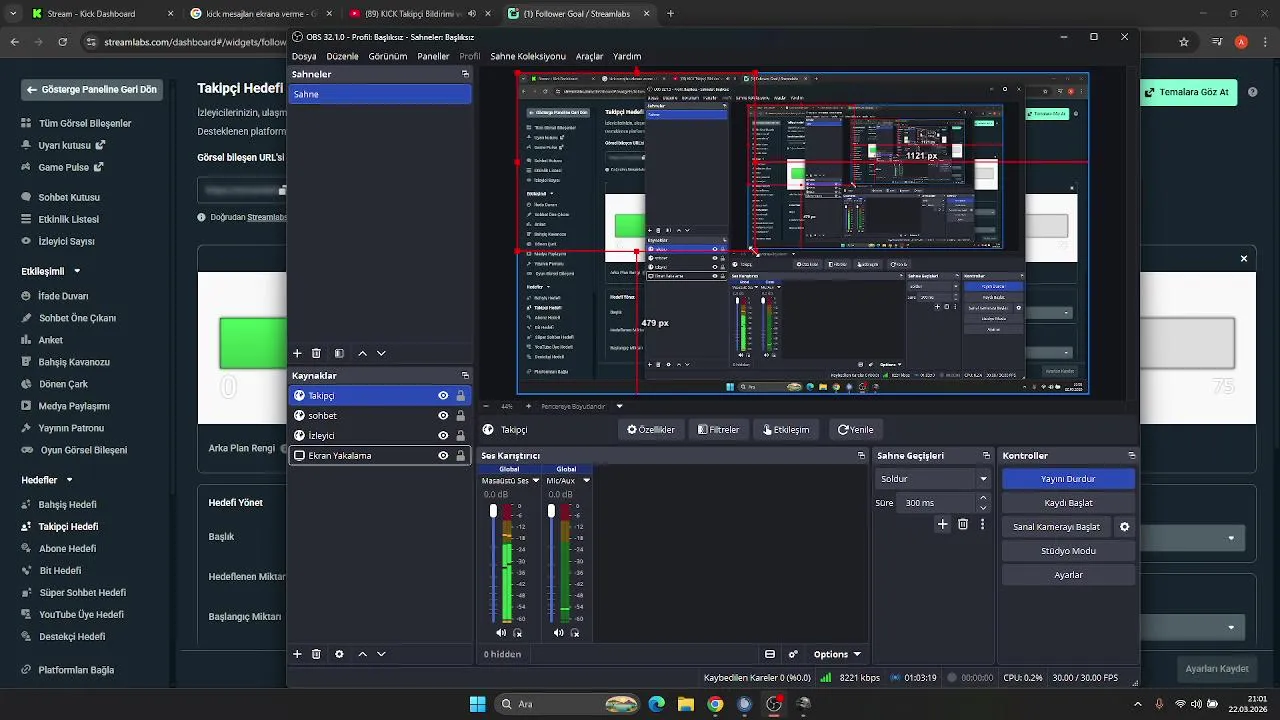Screen dimensions: 1280x720
Task: Open the Düzenle menu in OBS
Action: pyautogui.click(x=342, y=57)
